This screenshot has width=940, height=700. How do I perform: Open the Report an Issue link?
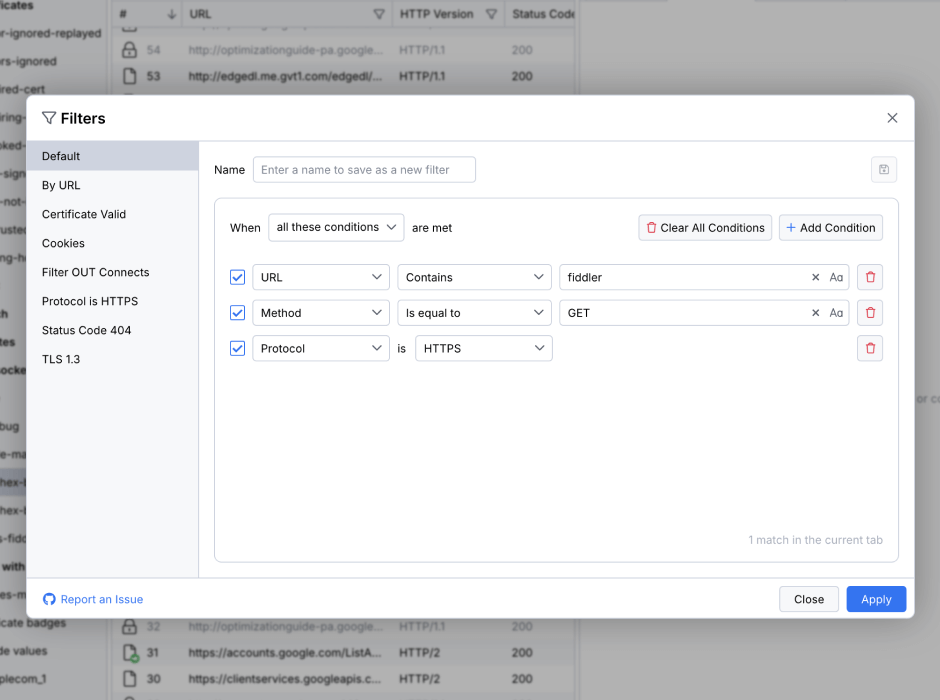[100, 599]
